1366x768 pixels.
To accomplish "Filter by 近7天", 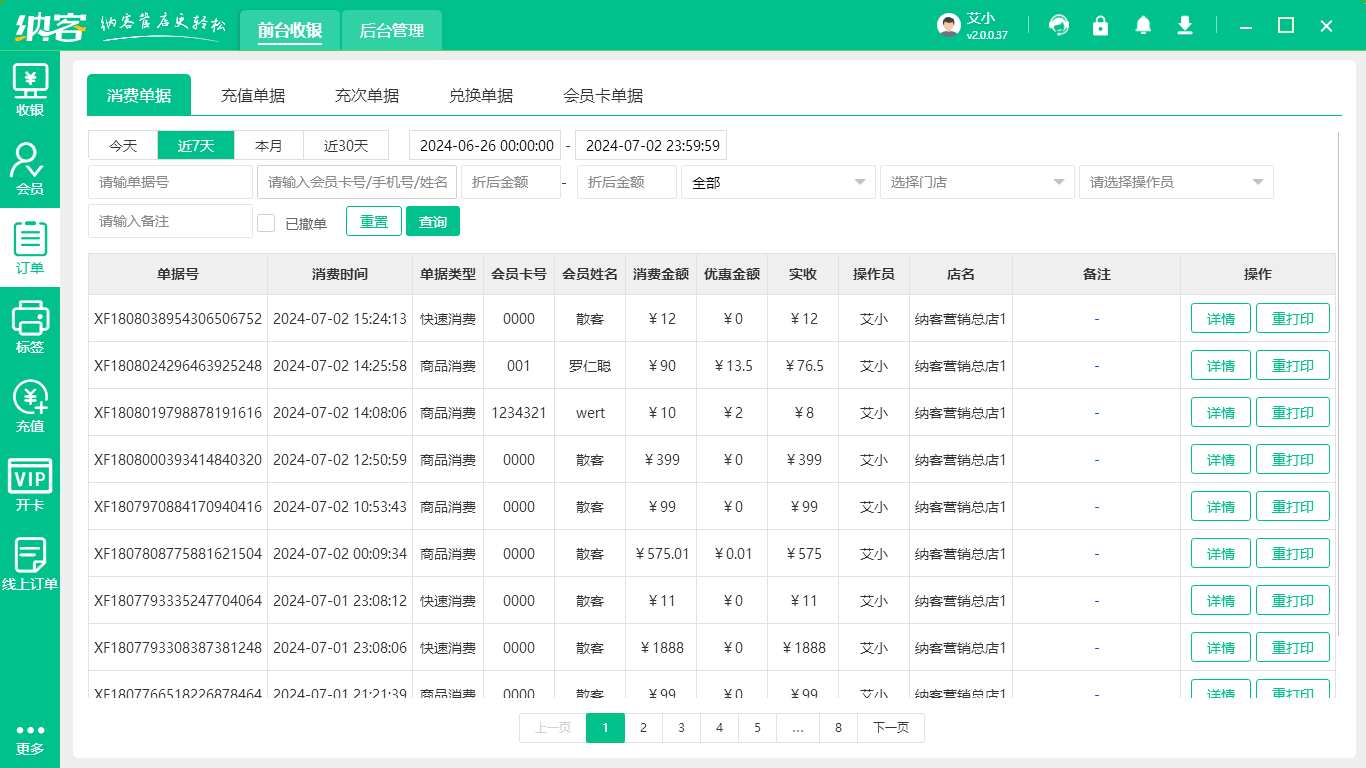I will [196, 145].
